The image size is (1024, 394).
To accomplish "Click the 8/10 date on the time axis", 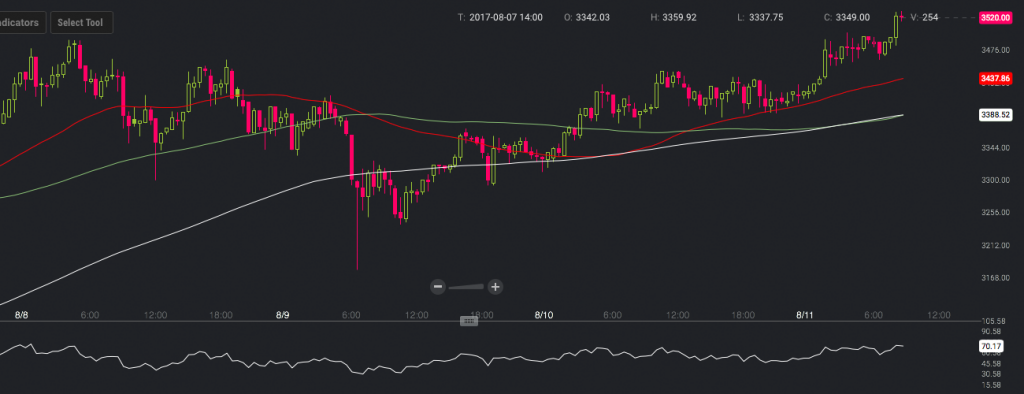I will coord(543,315).
